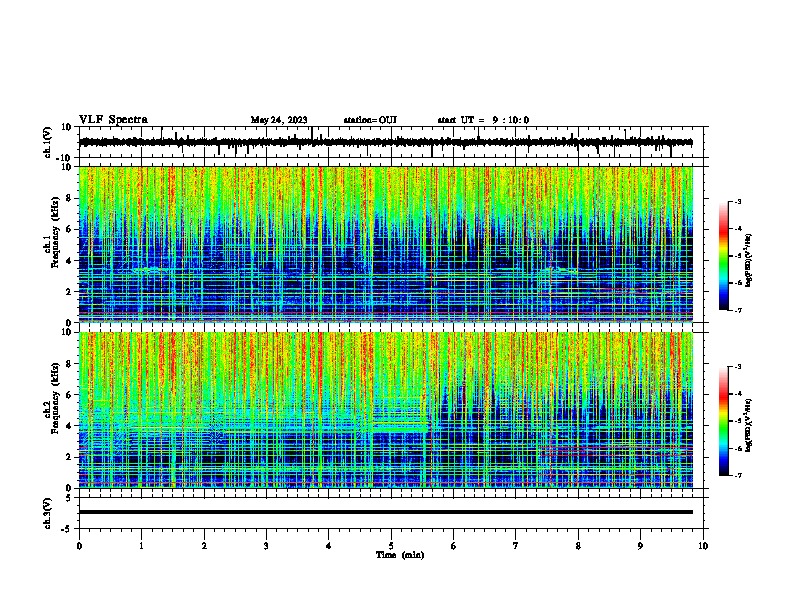
Task: Click the time axis tick label '7'
Action: [516, 546]
